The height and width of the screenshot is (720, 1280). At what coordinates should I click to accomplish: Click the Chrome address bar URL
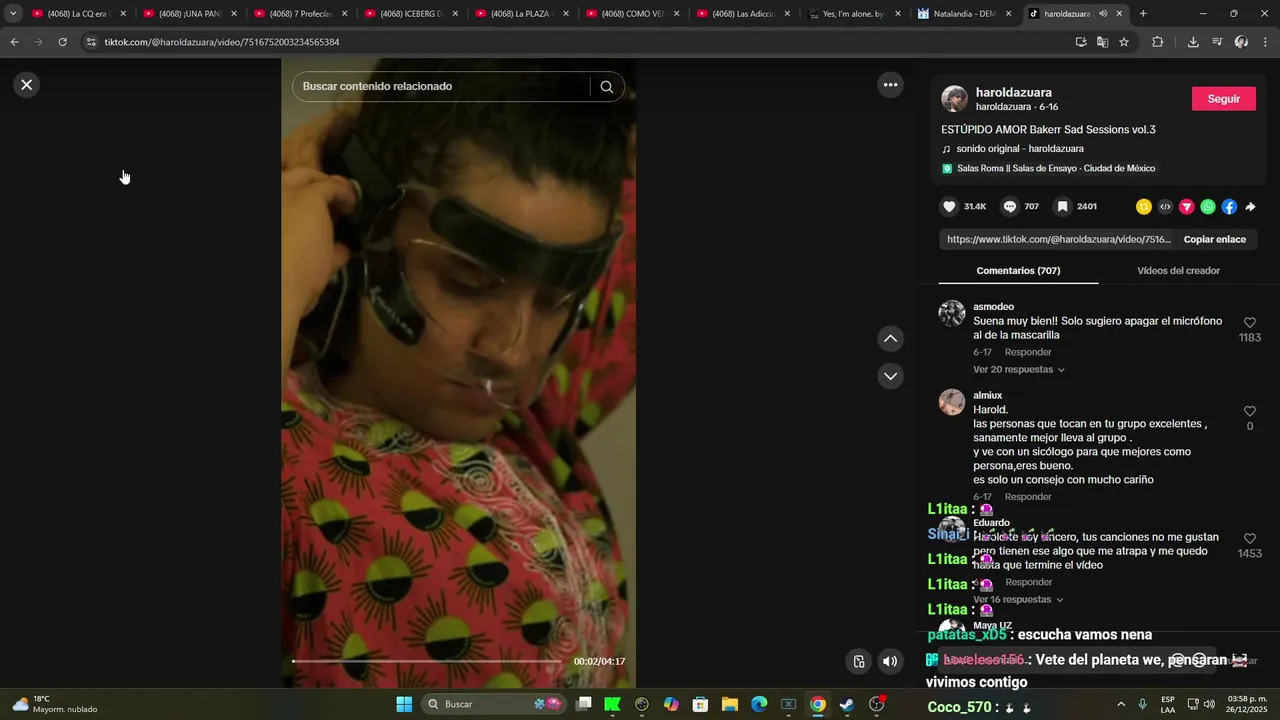coord(222,42)
